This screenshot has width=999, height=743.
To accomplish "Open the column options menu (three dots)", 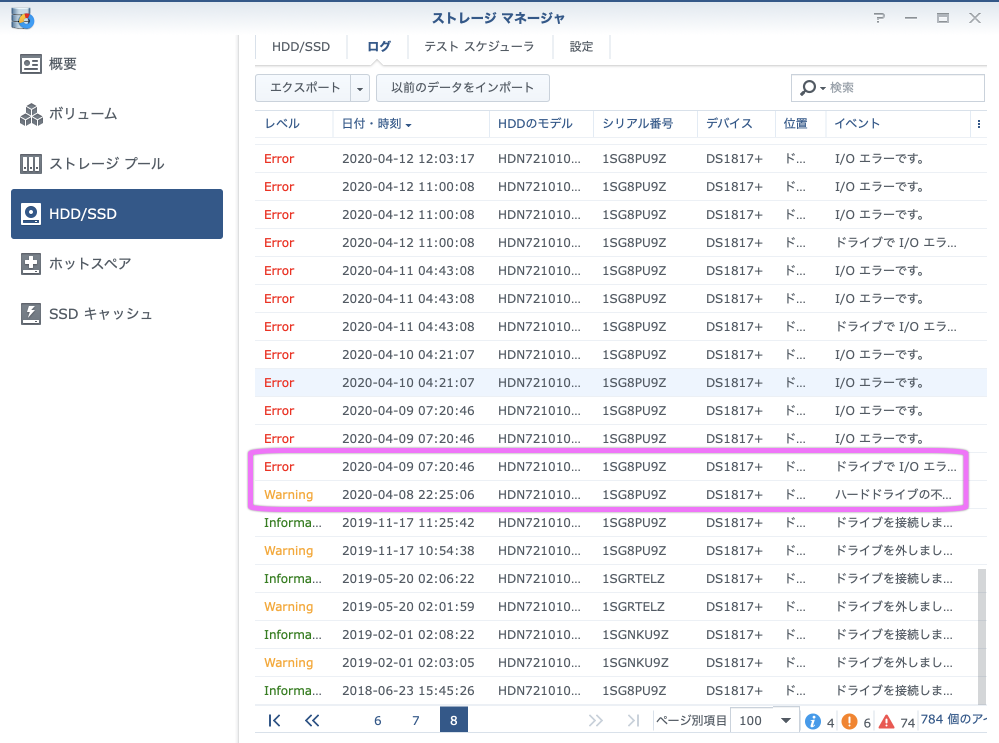I will pos(978,124).
